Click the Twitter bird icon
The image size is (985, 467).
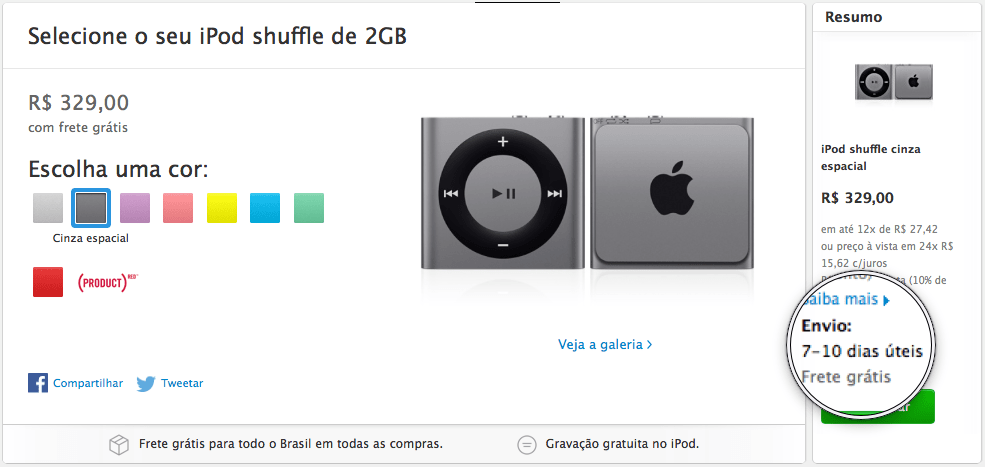pos(146,383)
